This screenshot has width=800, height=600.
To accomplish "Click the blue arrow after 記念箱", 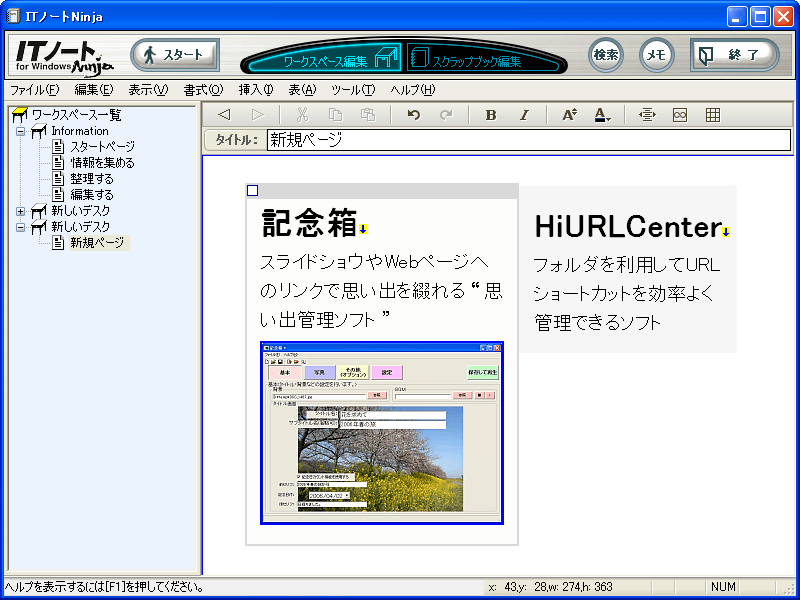I will (x=363, y=230).
